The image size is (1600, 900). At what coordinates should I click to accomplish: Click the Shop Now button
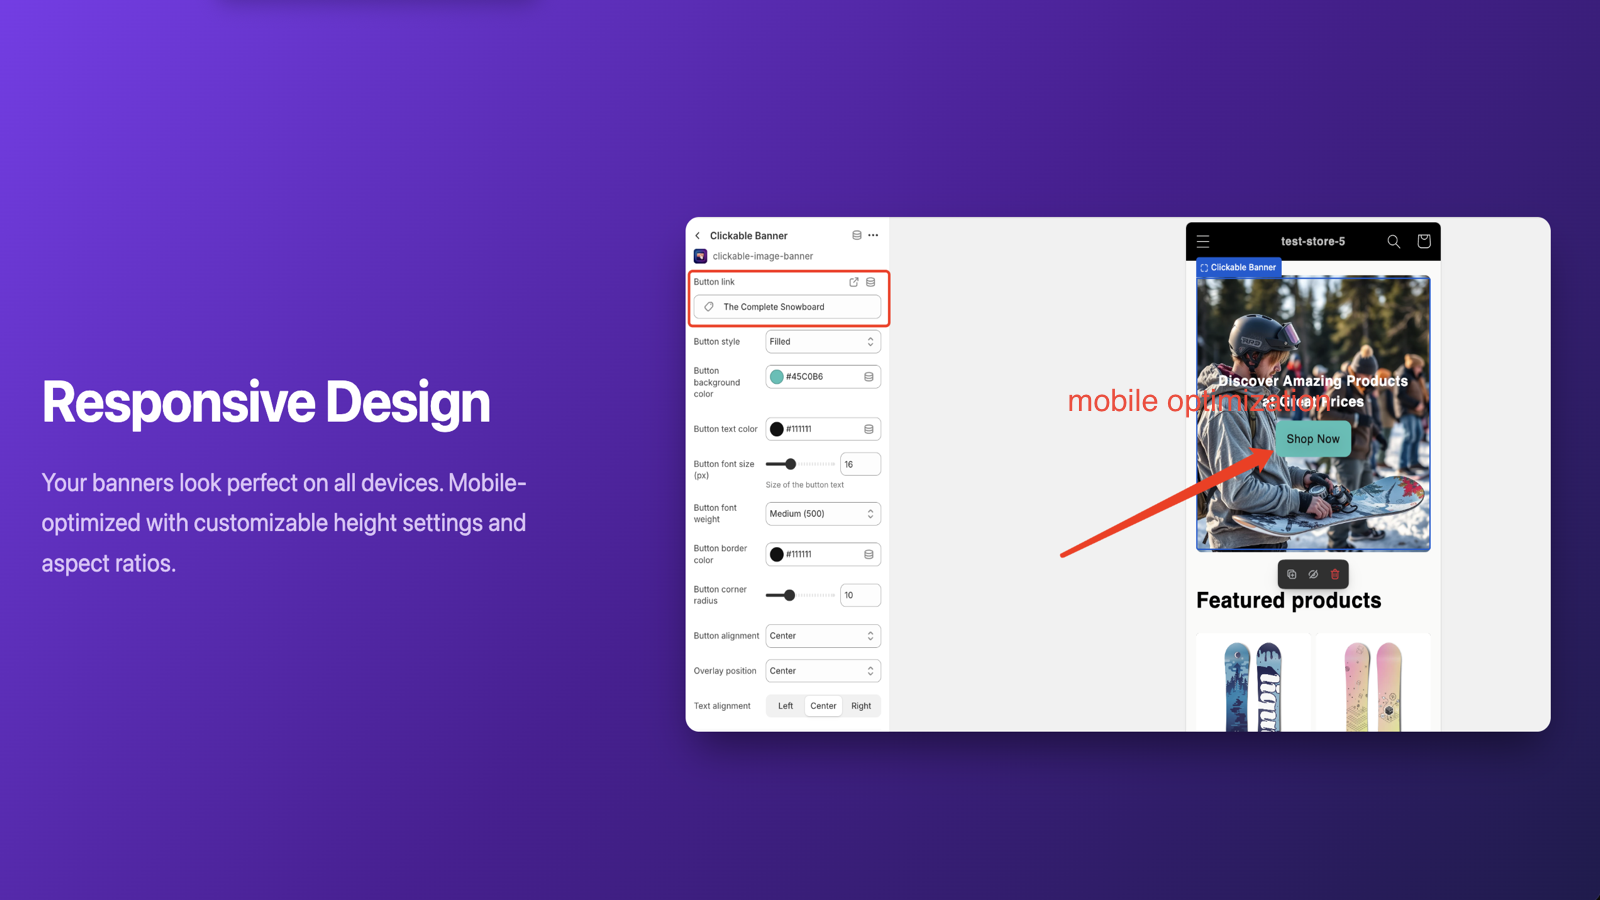pyautogui.click(x=1313, y=438)
